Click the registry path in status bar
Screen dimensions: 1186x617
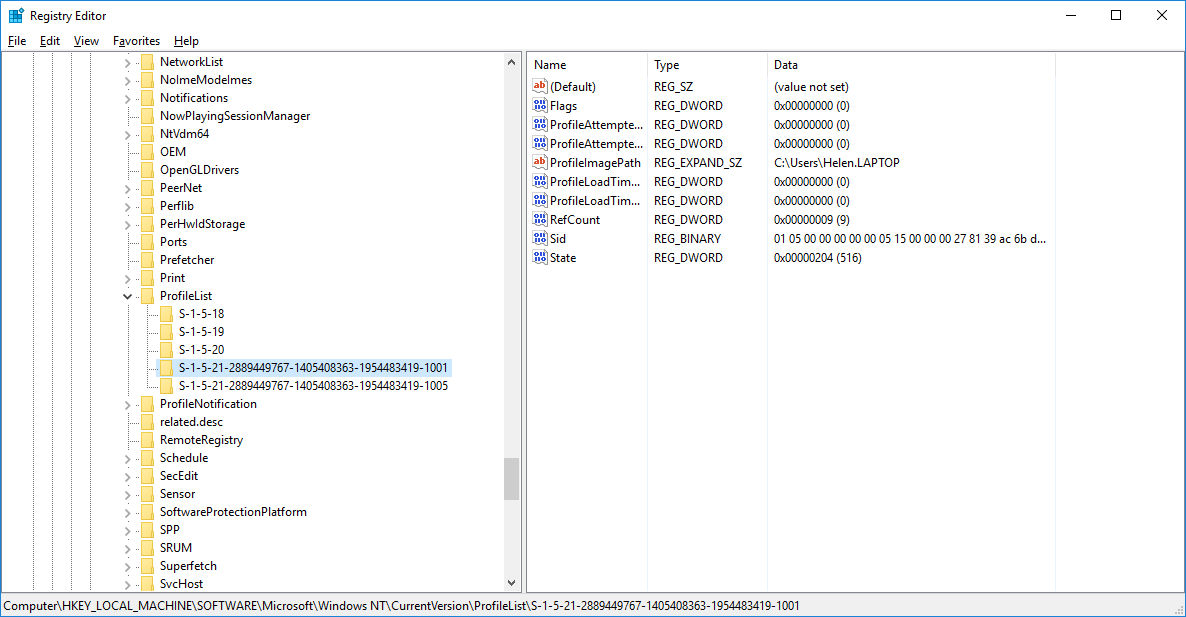401,606
